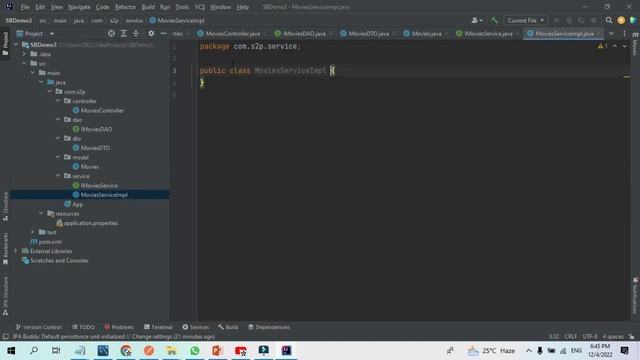640x360 pixels.
Task: Expand the test folder
Action: (x=33, y=232)
